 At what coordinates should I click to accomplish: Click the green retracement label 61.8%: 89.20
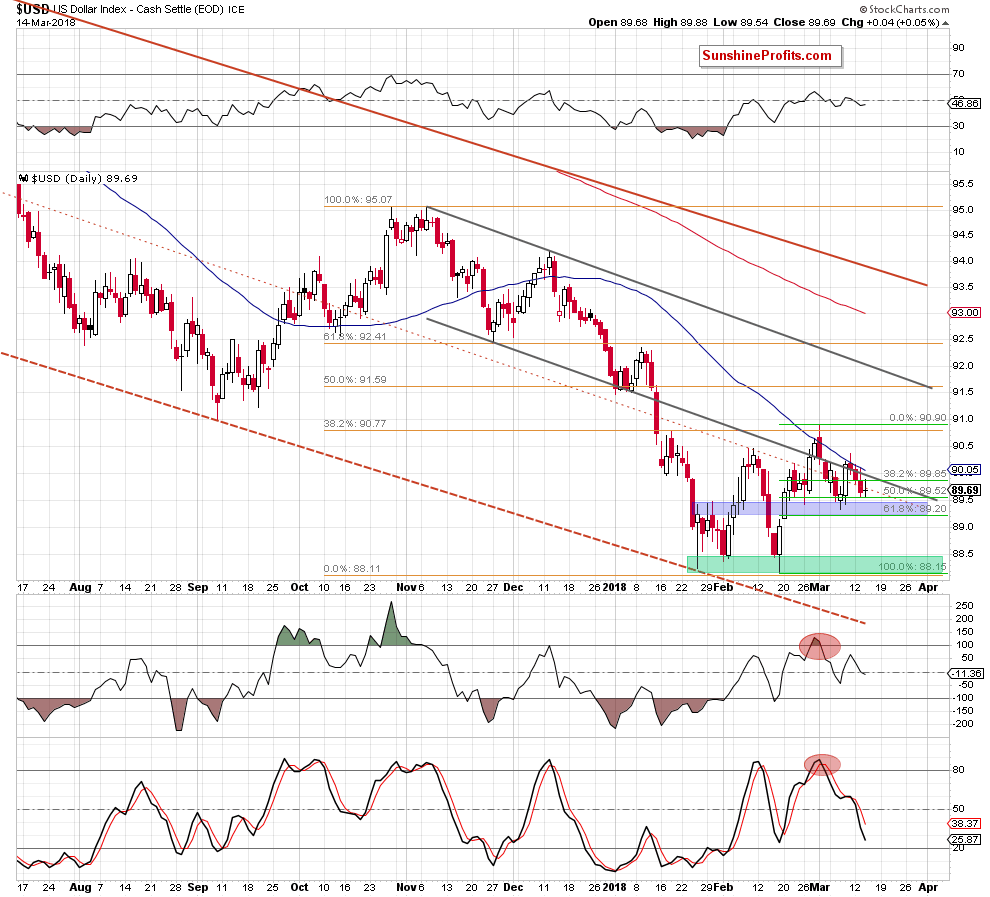pos(915,508)
